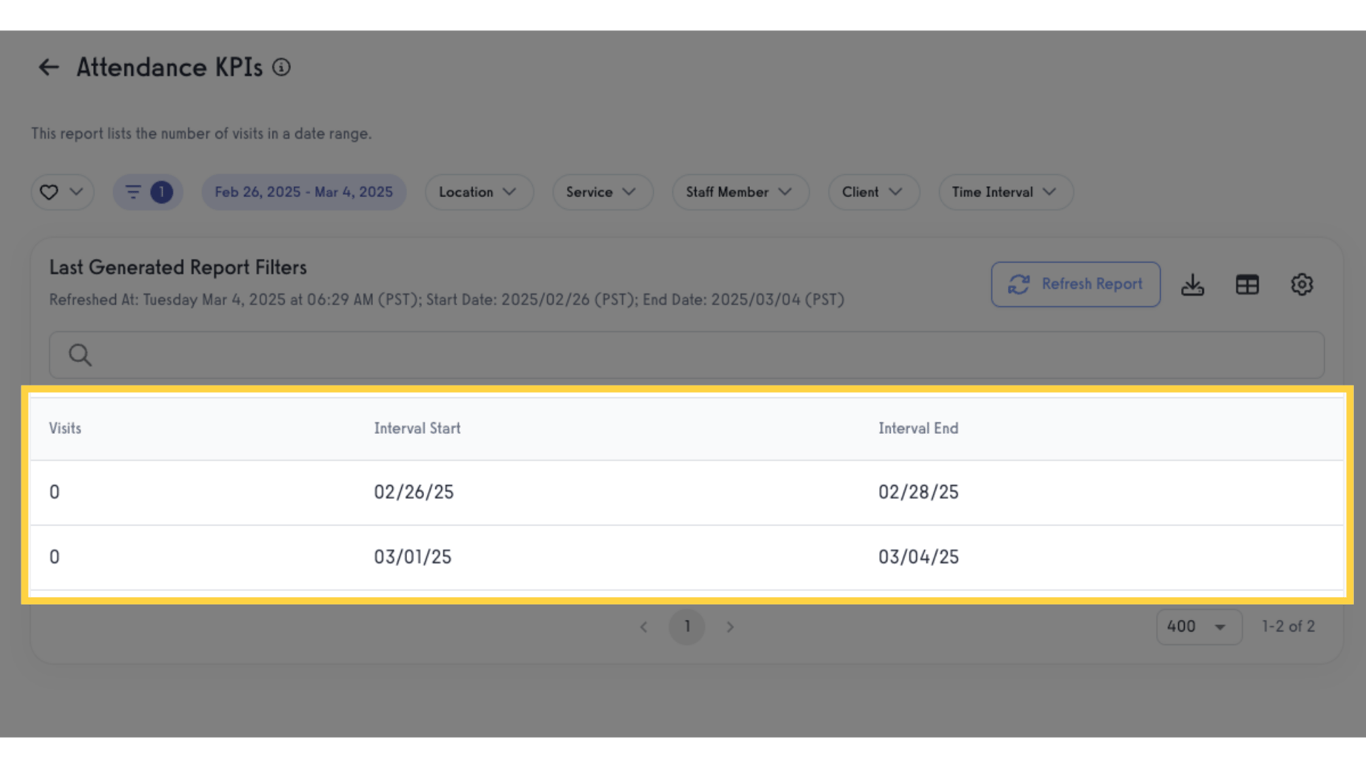Go to the next page arrow
Image resolution: width=1366 pixels, height=768 pixels.
tap(730, 627)
